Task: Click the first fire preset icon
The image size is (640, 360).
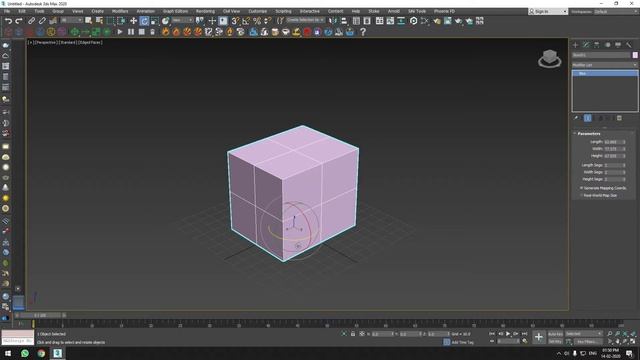Action: [x=165, y=32]
